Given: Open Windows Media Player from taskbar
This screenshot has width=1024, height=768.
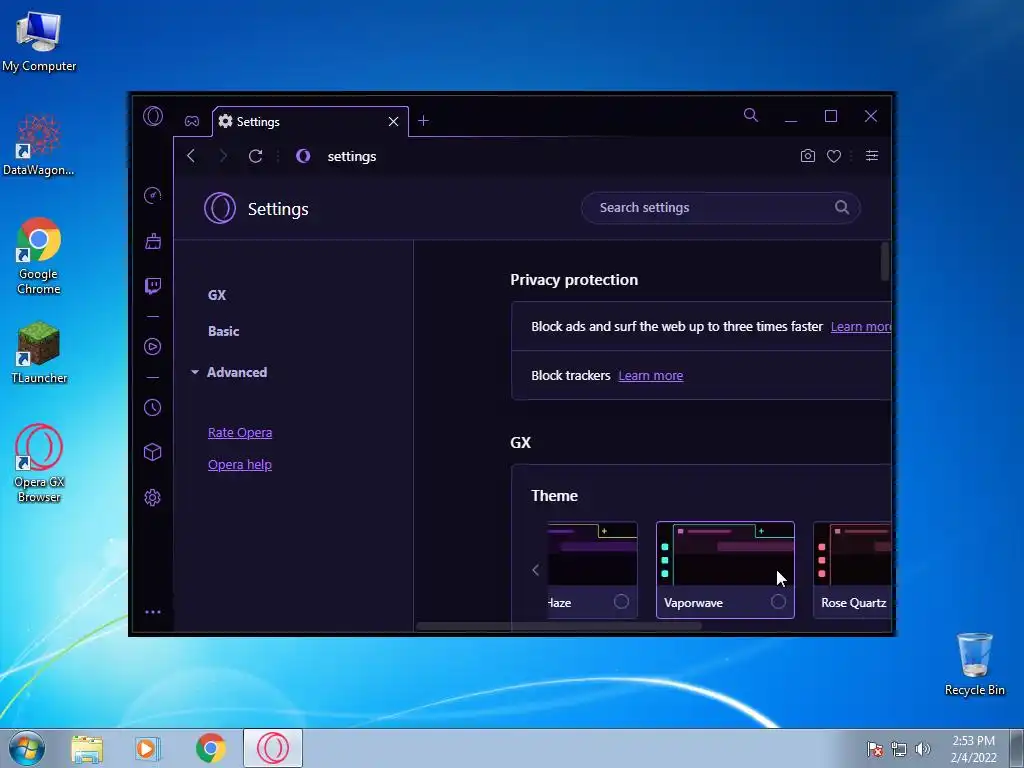Looking at the screenshot, I should click(x=148, y=748).
